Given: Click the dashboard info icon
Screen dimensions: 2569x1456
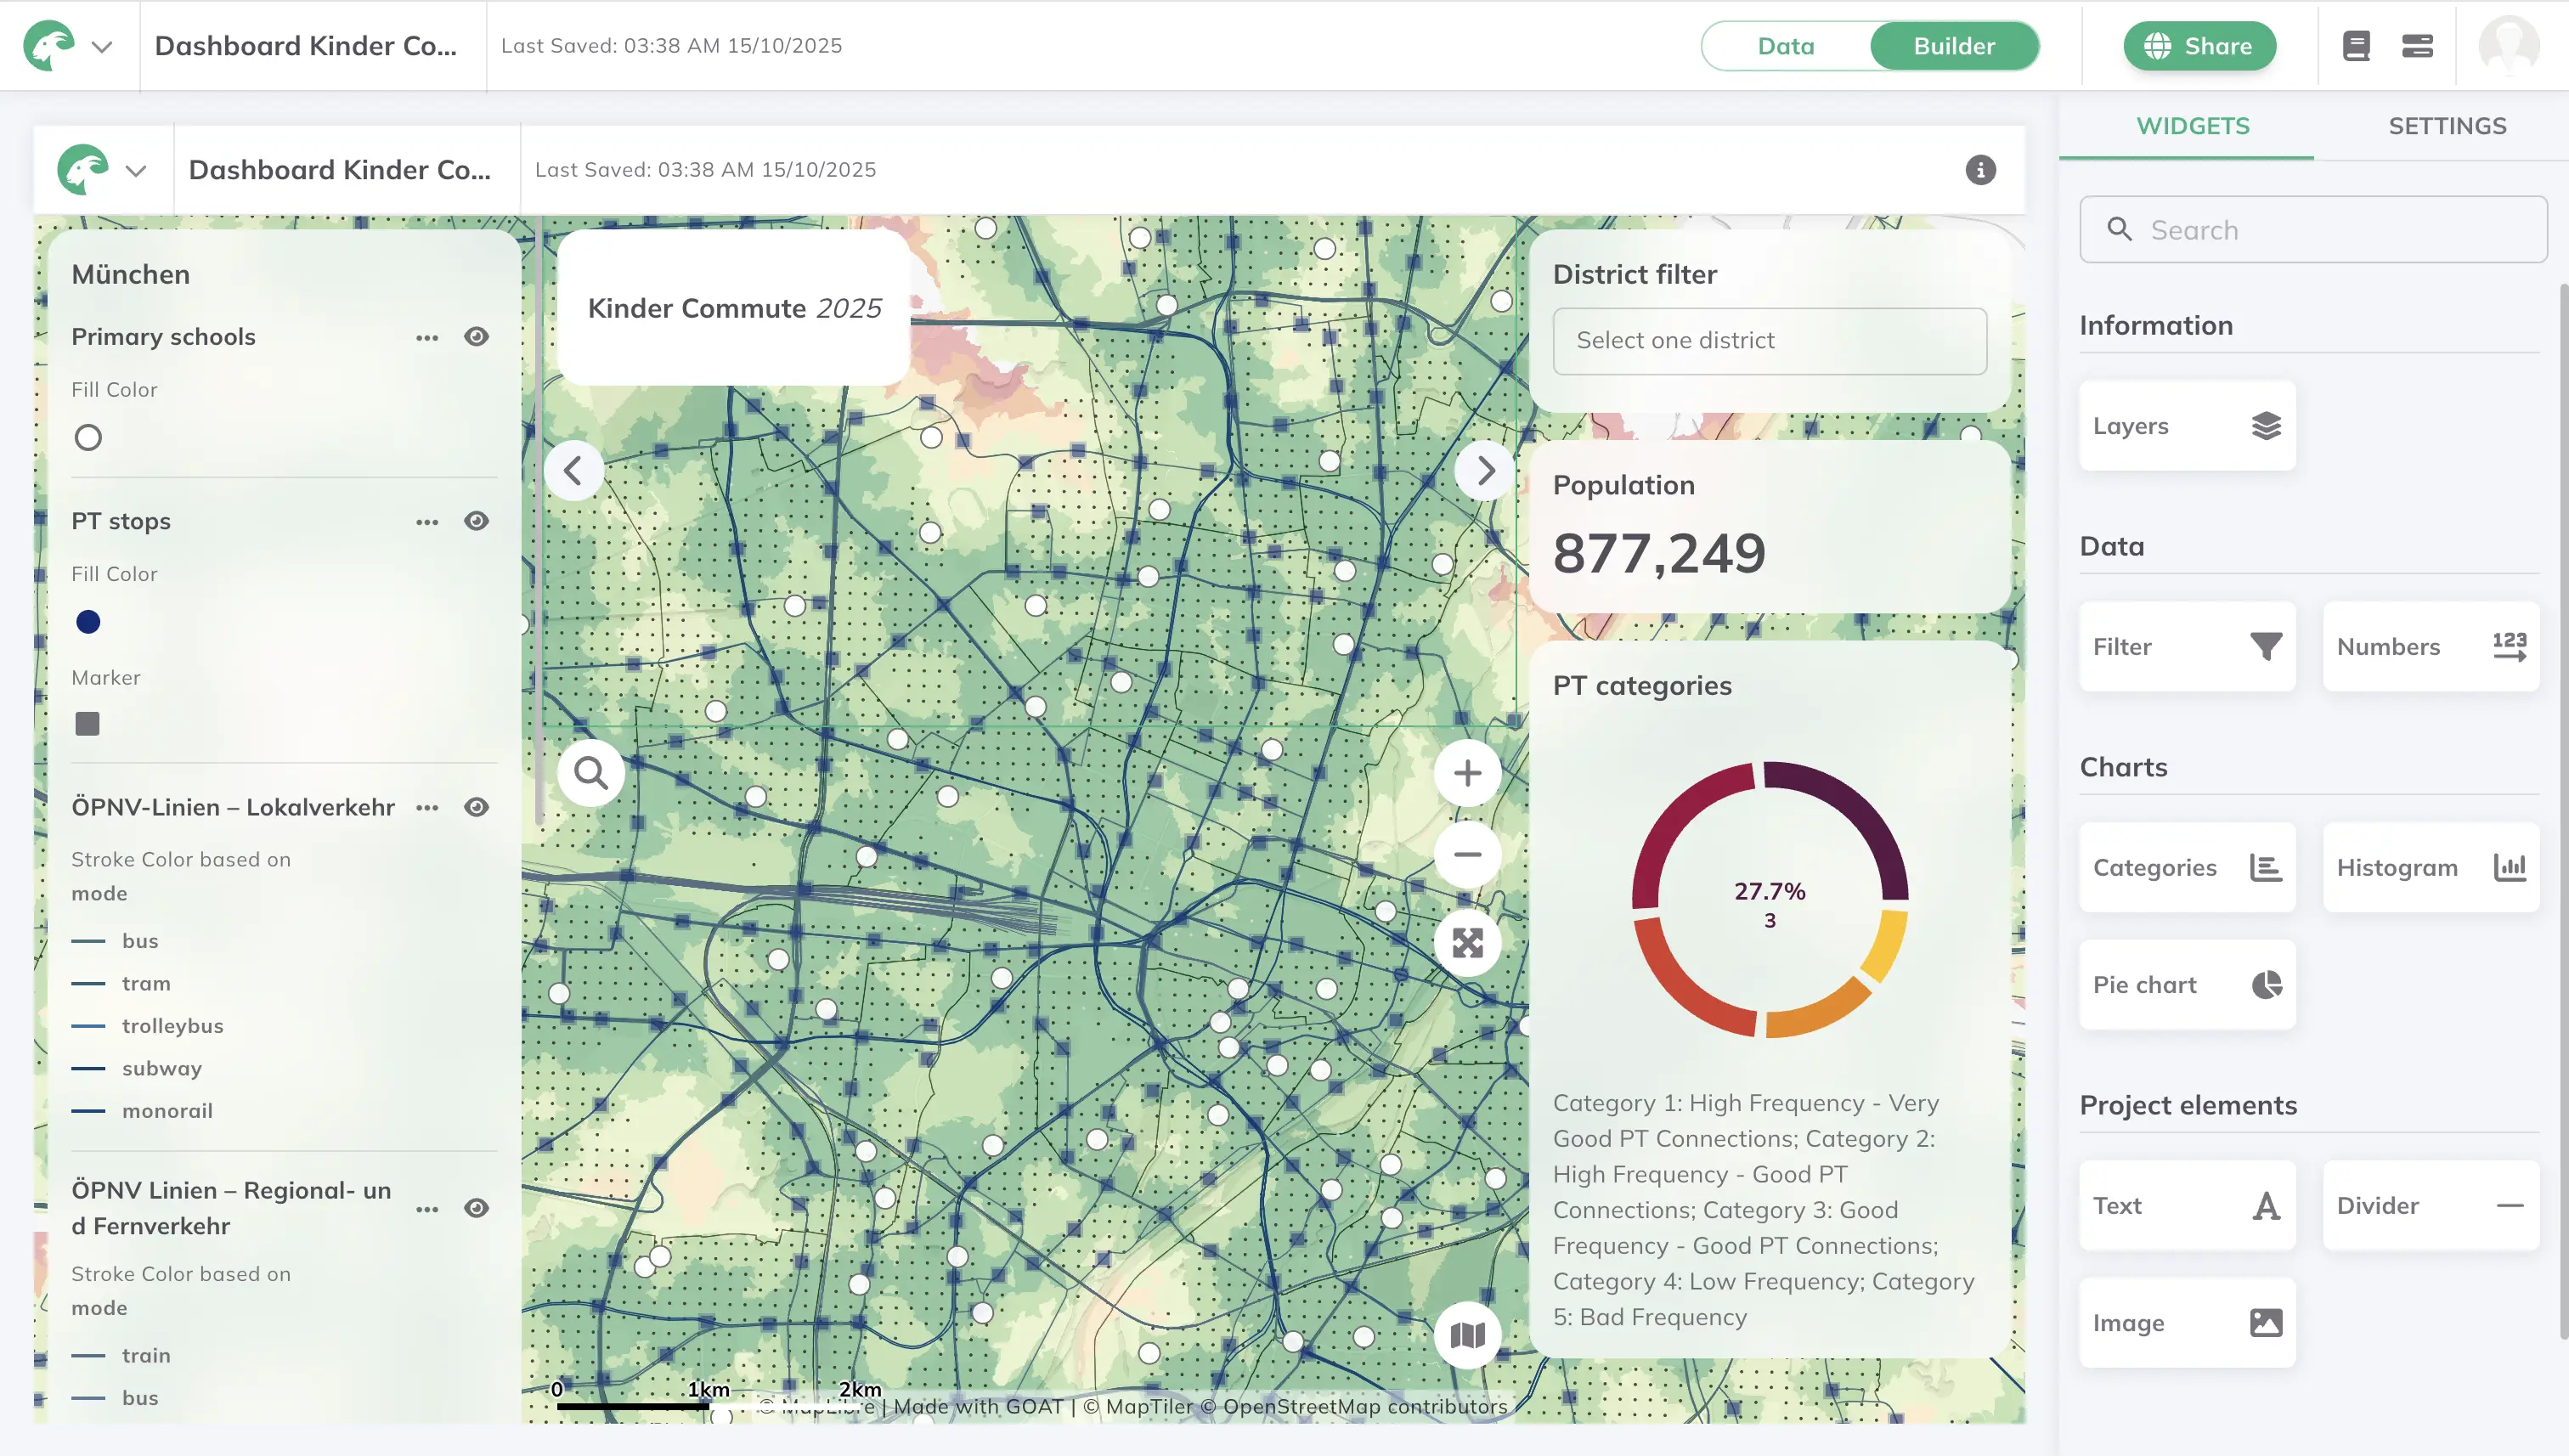Looking at the screenshot, I should pyautogui.click(x=1980, y=170).
